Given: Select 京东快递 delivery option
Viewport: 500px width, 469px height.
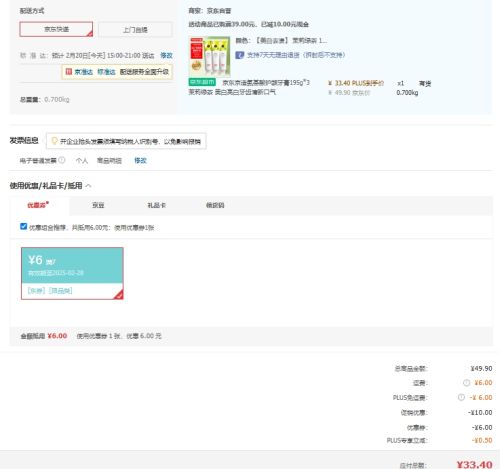Looking at the screenshot, I should click(56, 29).
